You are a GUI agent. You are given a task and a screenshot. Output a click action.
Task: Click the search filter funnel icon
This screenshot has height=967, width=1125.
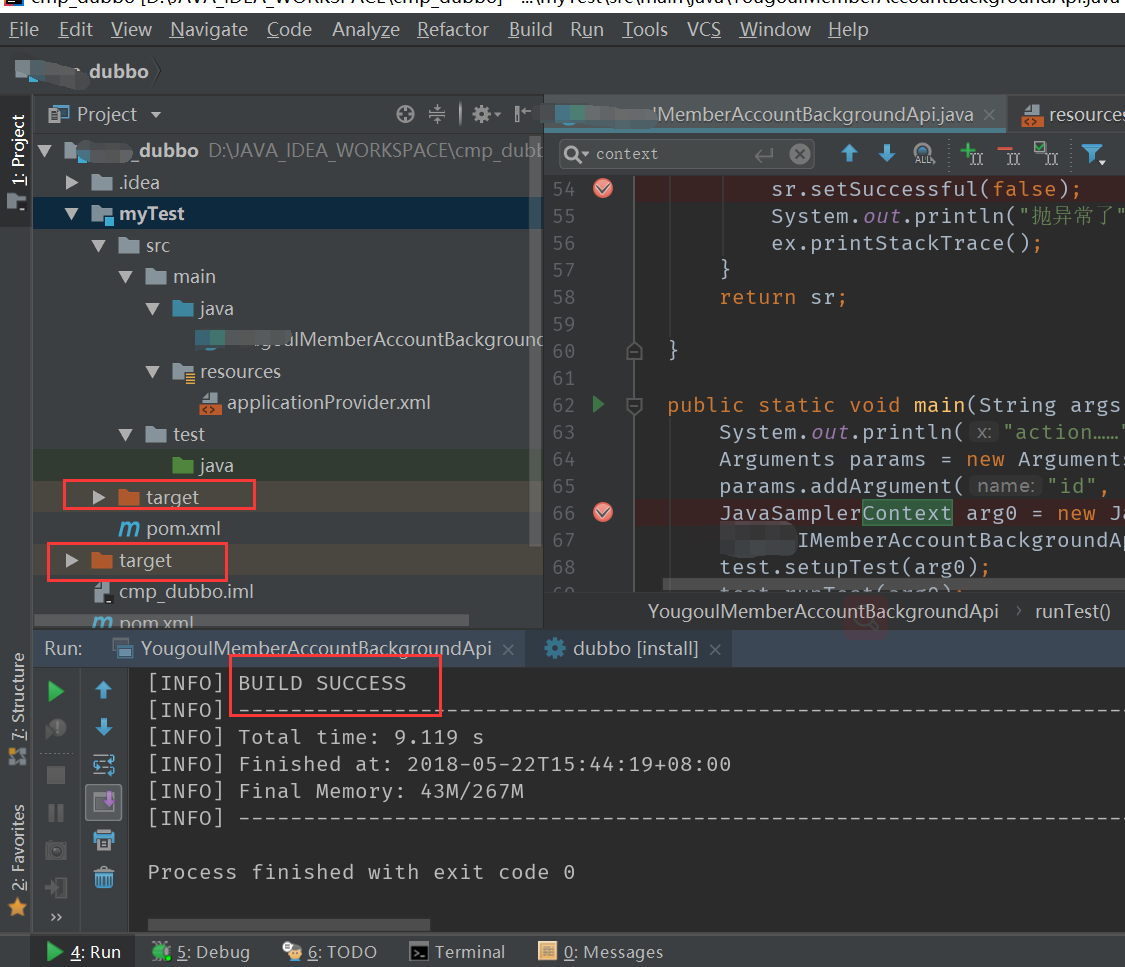point(1092,154)
